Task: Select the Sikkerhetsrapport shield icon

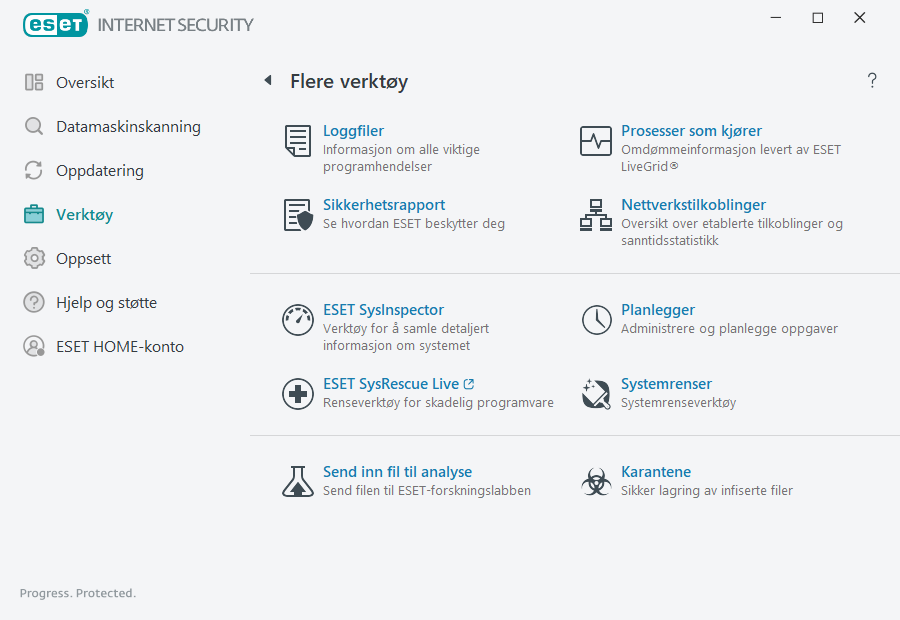Action: tap(297, 215)
